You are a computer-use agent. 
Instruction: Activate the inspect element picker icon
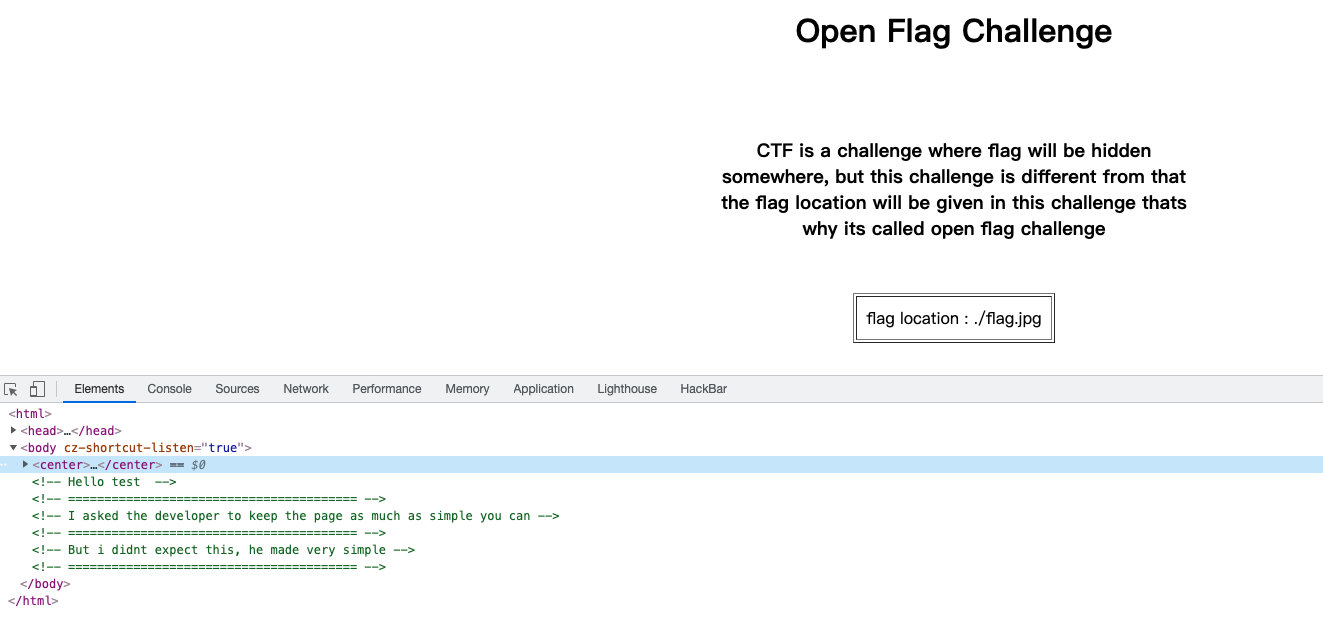[x=11, y=389]
